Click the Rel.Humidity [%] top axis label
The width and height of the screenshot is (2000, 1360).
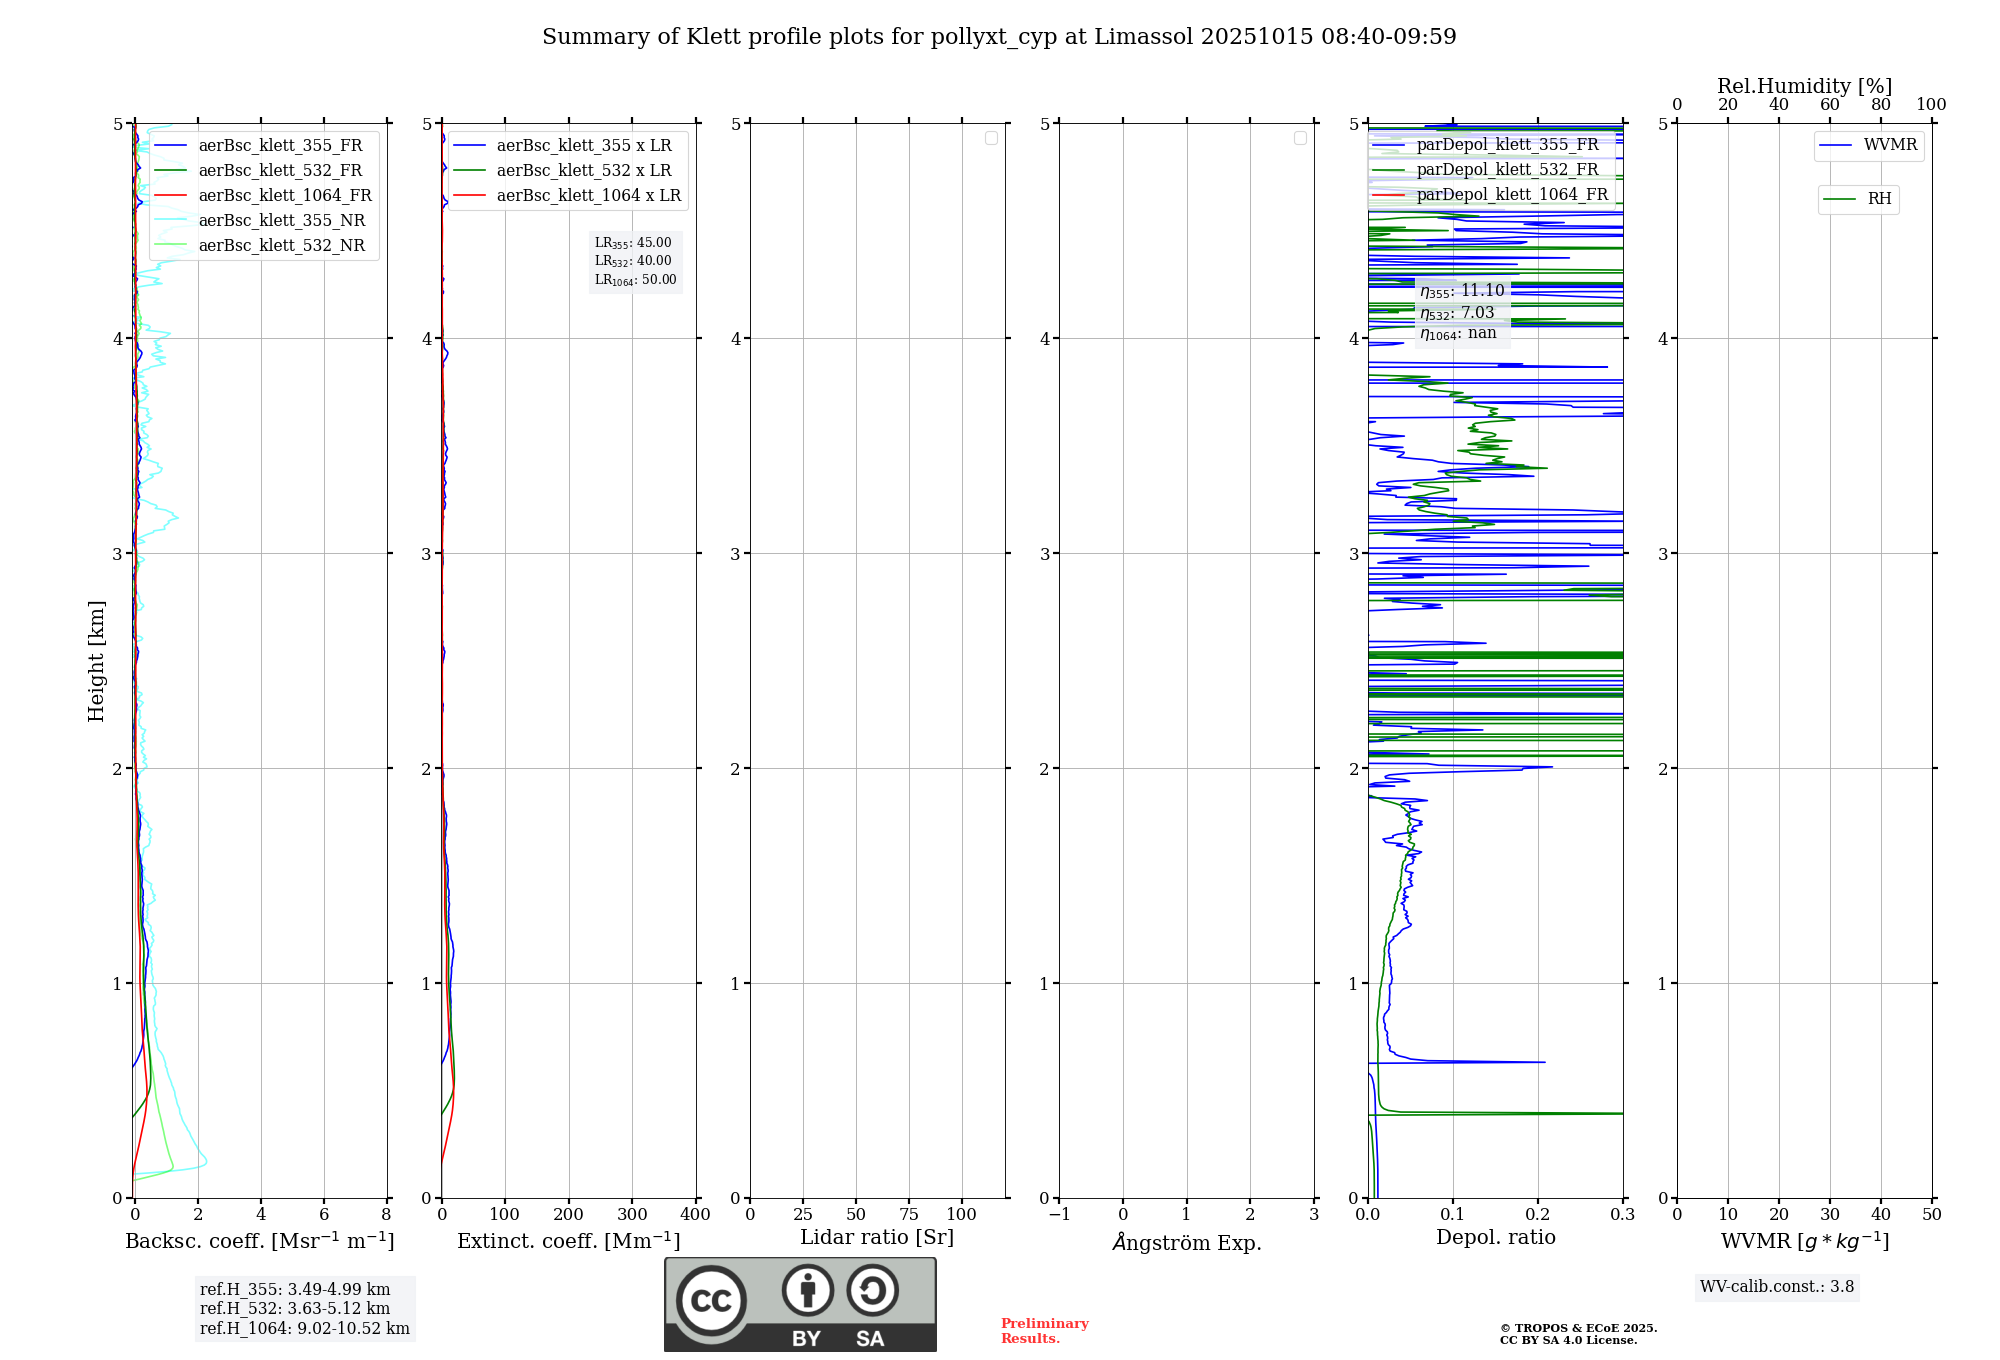coord(1804,86)
